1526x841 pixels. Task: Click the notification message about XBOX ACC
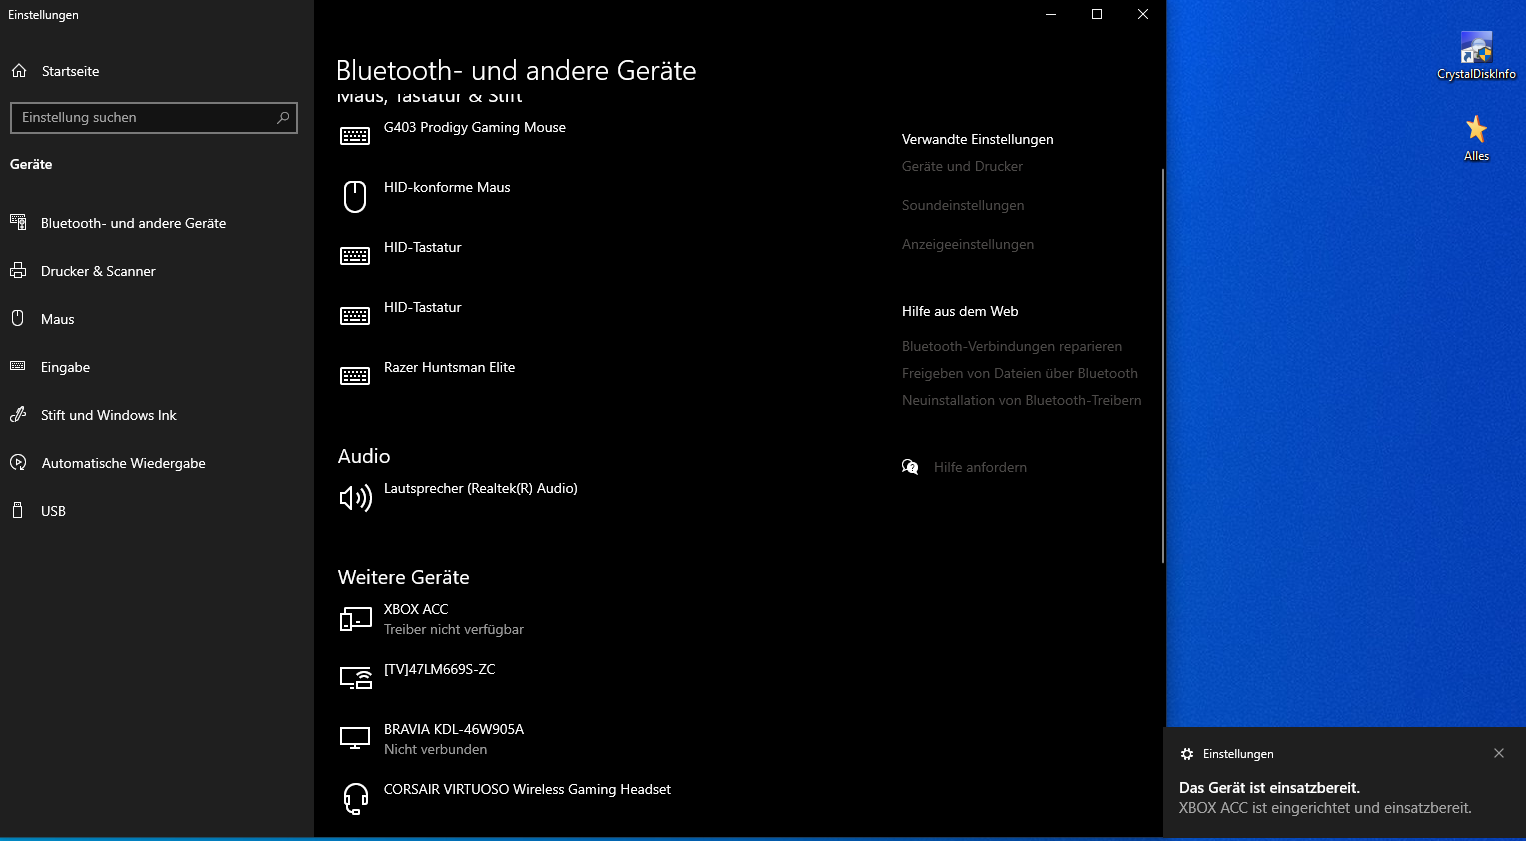click(1325, 808)
